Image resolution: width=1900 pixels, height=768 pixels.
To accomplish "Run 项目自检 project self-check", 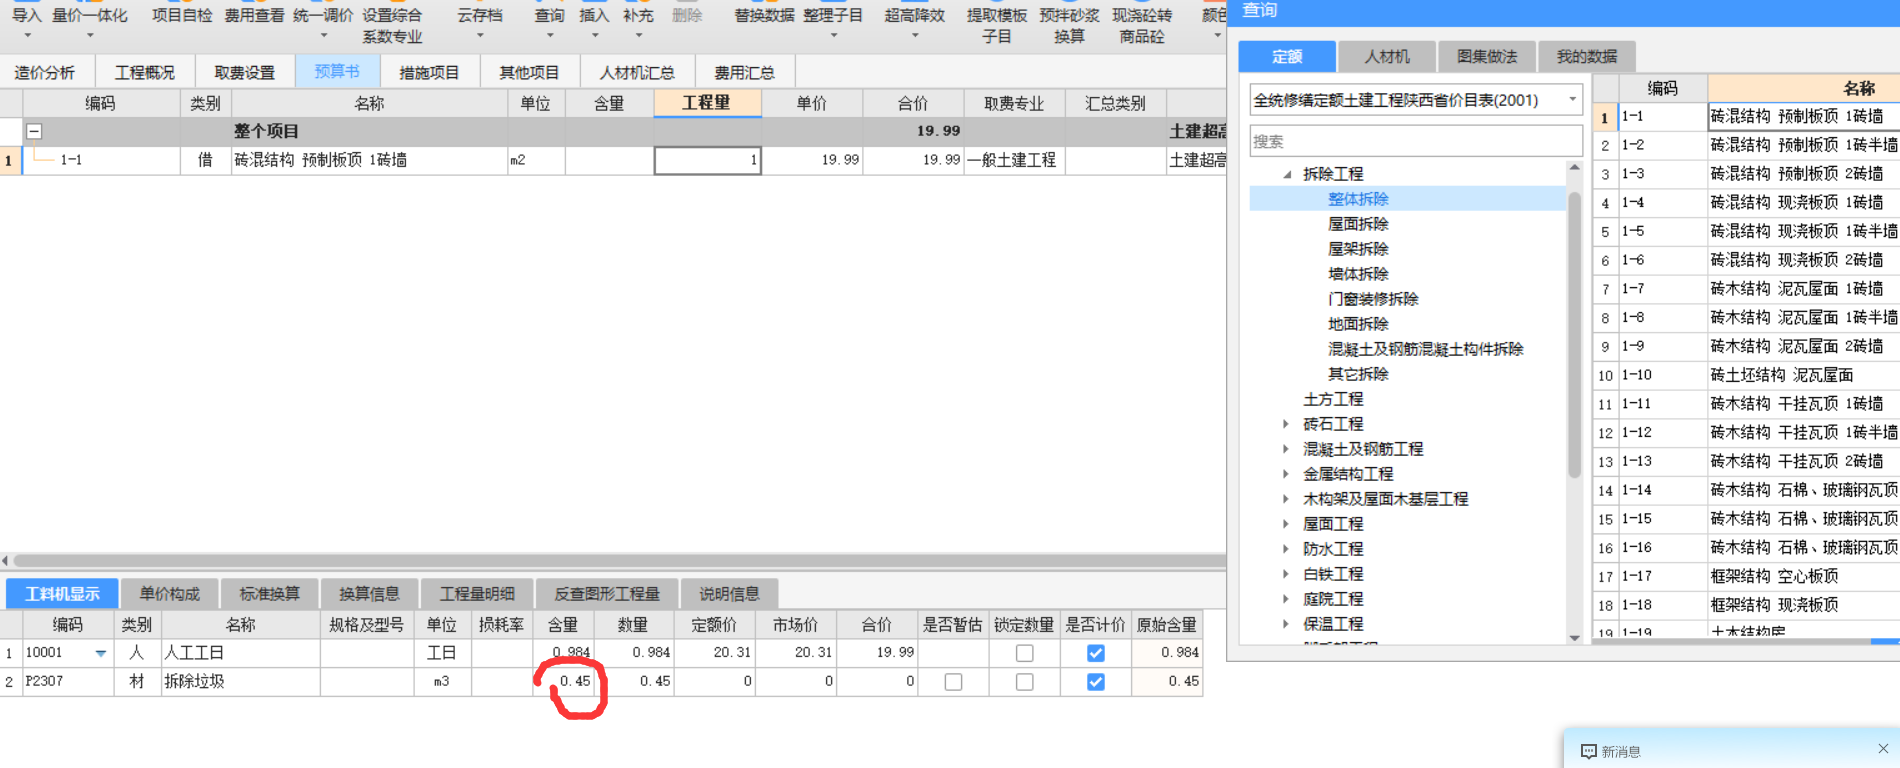I will tap(182, 16).
